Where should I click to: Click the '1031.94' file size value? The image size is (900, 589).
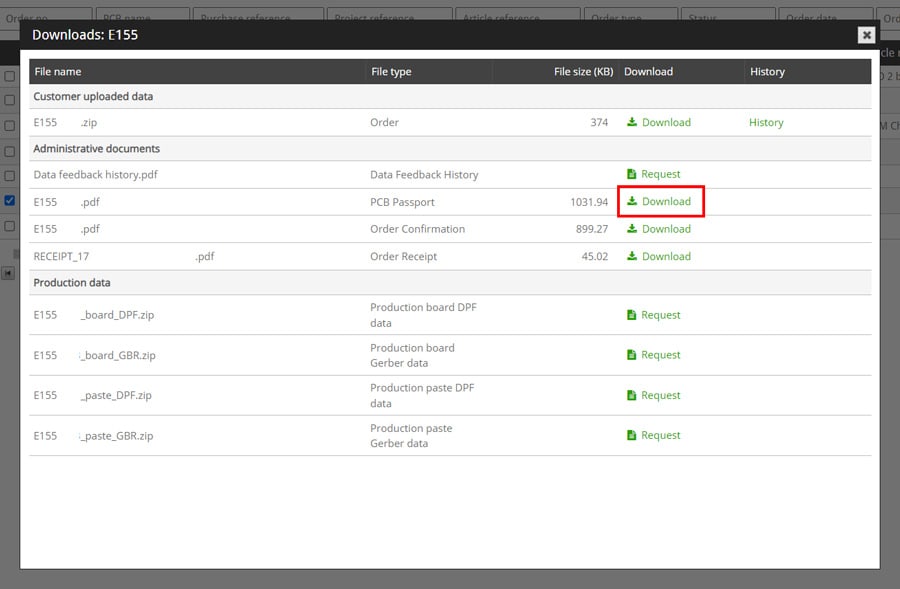coord(589,202)
